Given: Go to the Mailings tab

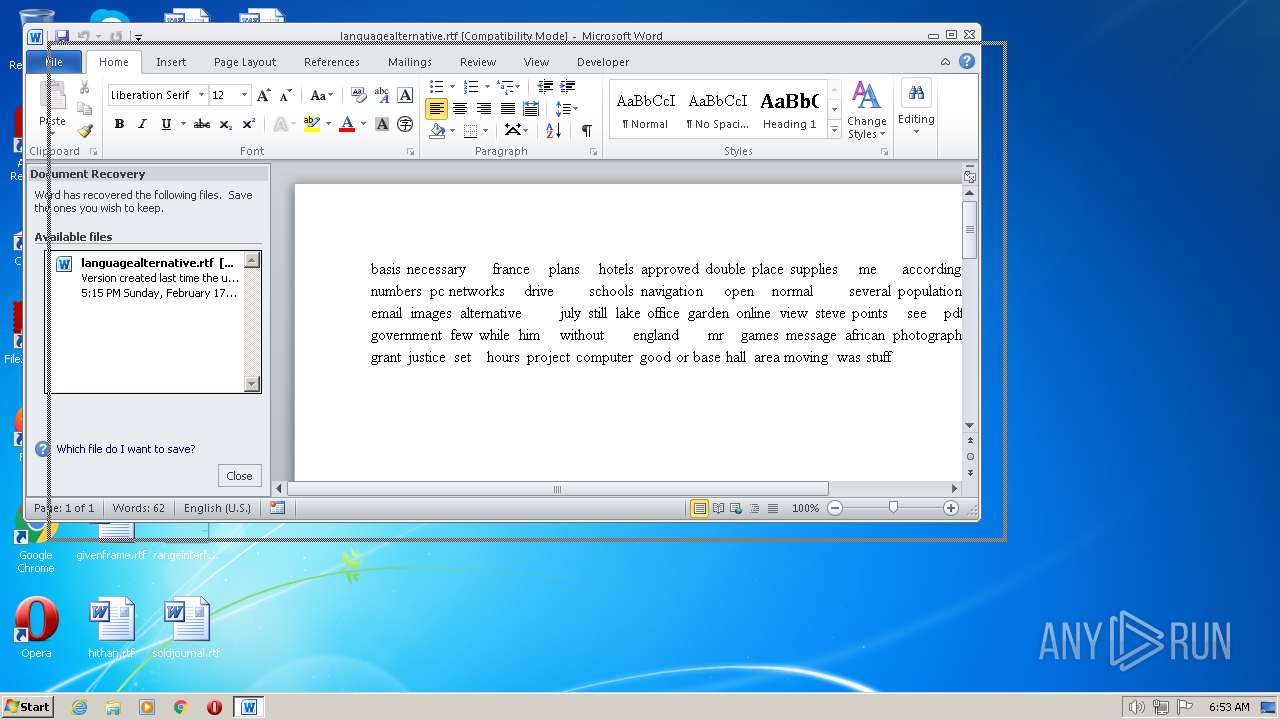Looking at the screenshot, I should 410,62.
